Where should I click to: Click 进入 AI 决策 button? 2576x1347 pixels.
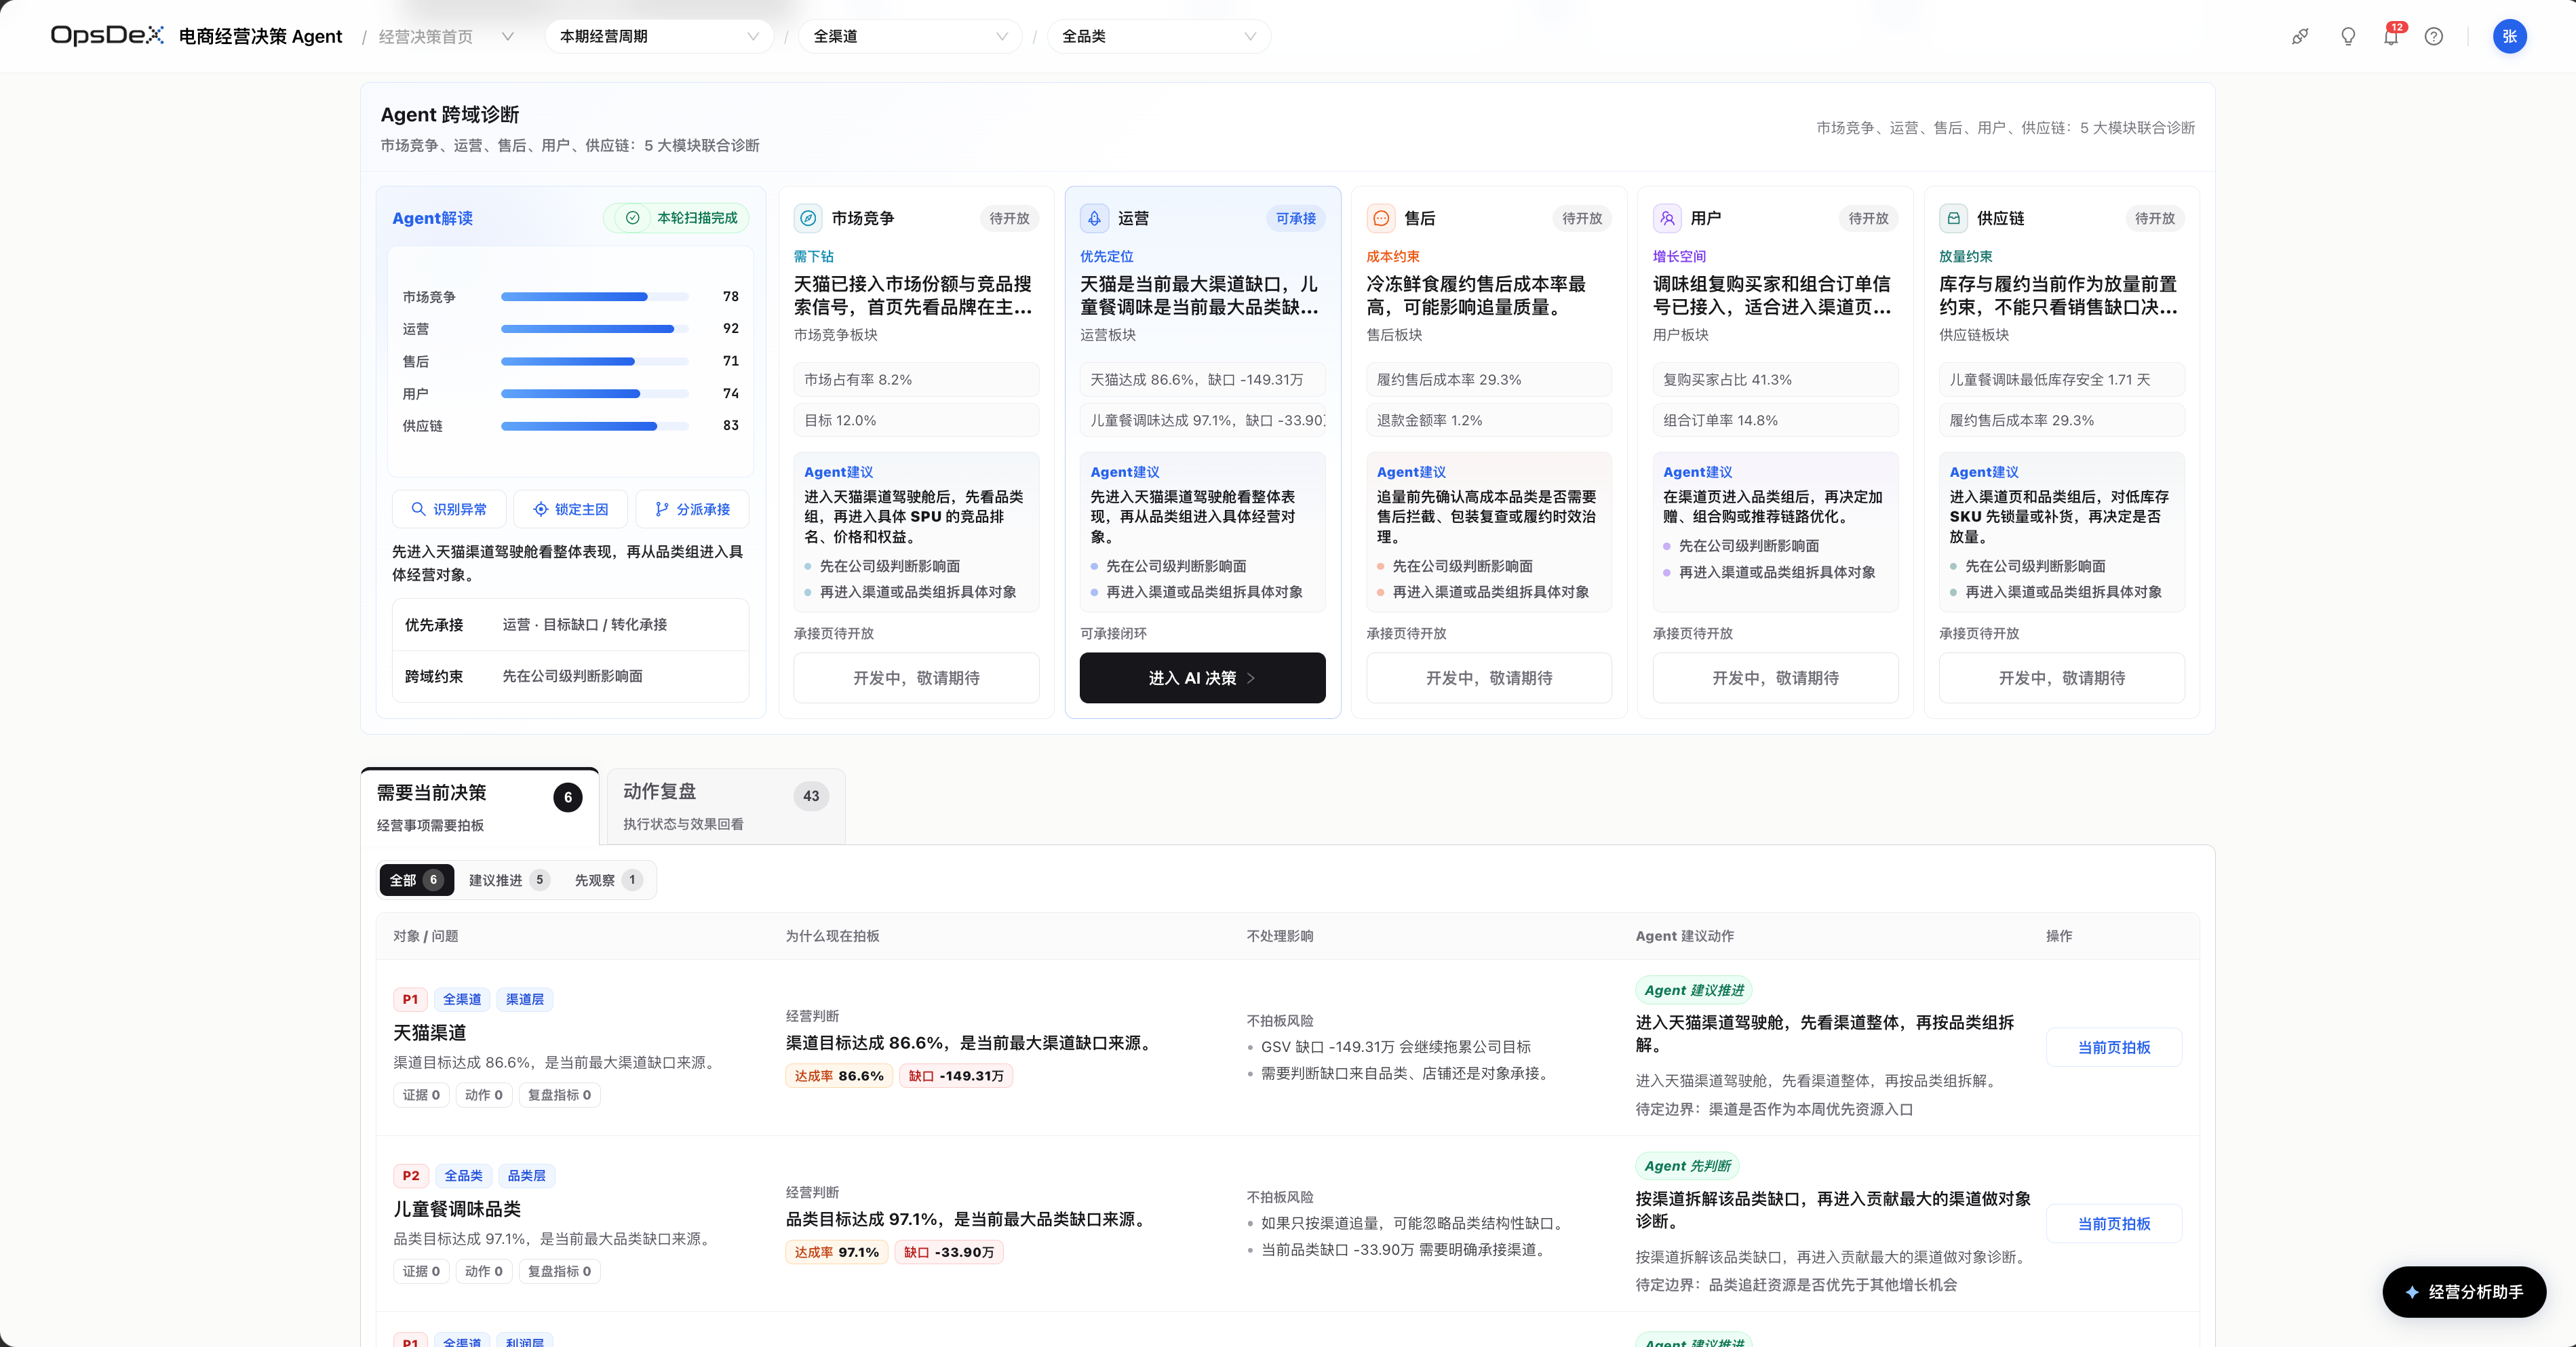(1202, 678)
